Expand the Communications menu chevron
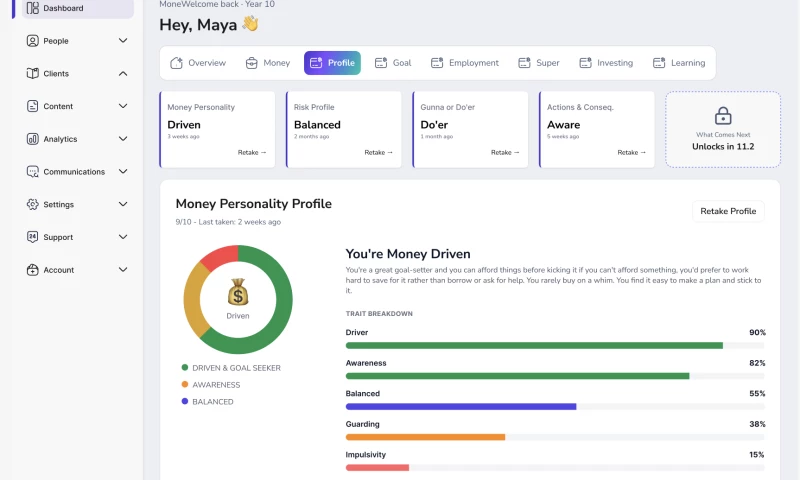Image resolution: width=800 pixels, height=480 pixels. 123,171
